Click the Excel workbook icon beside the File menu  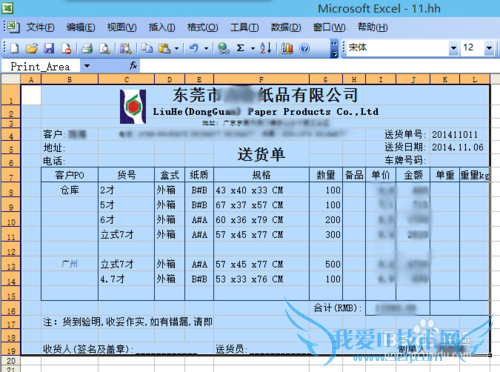tap(13, 27)
